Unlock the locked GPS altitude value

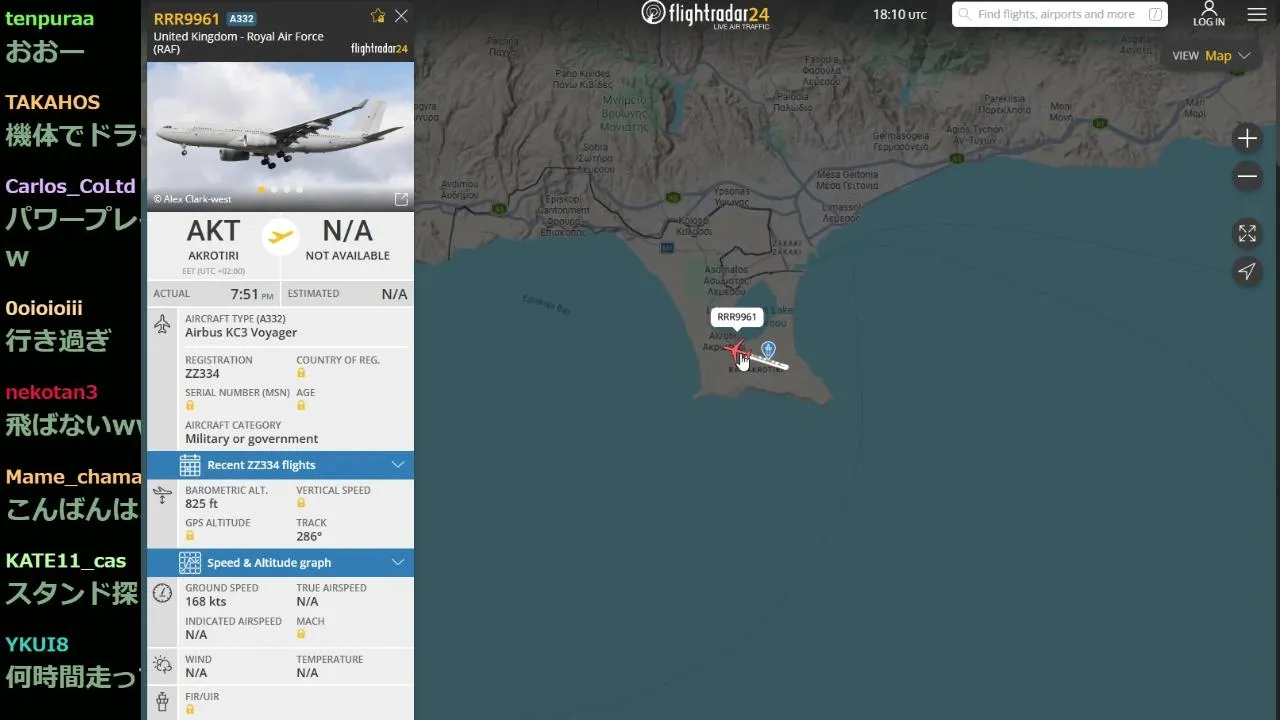(190, 536)
